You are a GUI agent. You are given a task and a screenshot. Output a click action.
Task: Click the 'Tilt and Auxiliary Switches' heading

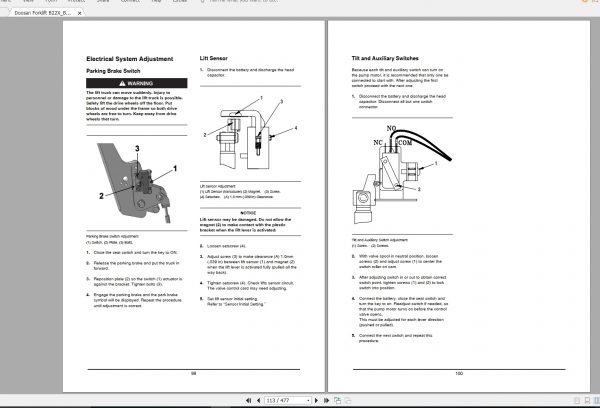(385, 58)
